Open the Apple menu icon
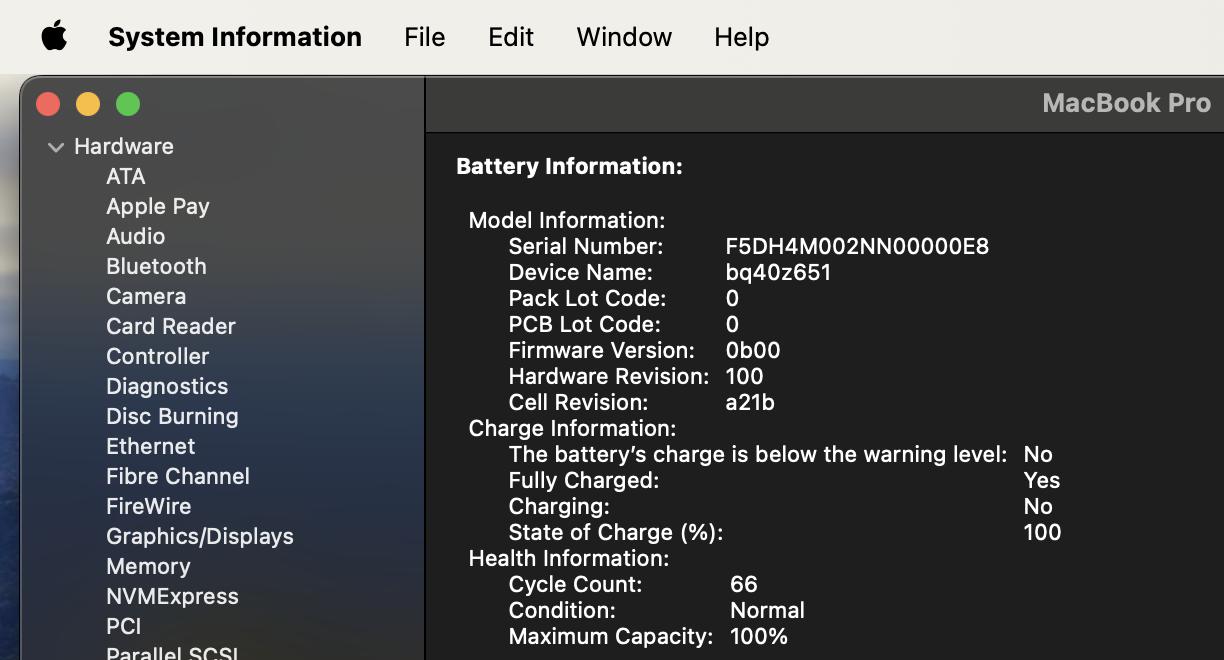This screenshot has height=660, width=1224. [54, 37]
